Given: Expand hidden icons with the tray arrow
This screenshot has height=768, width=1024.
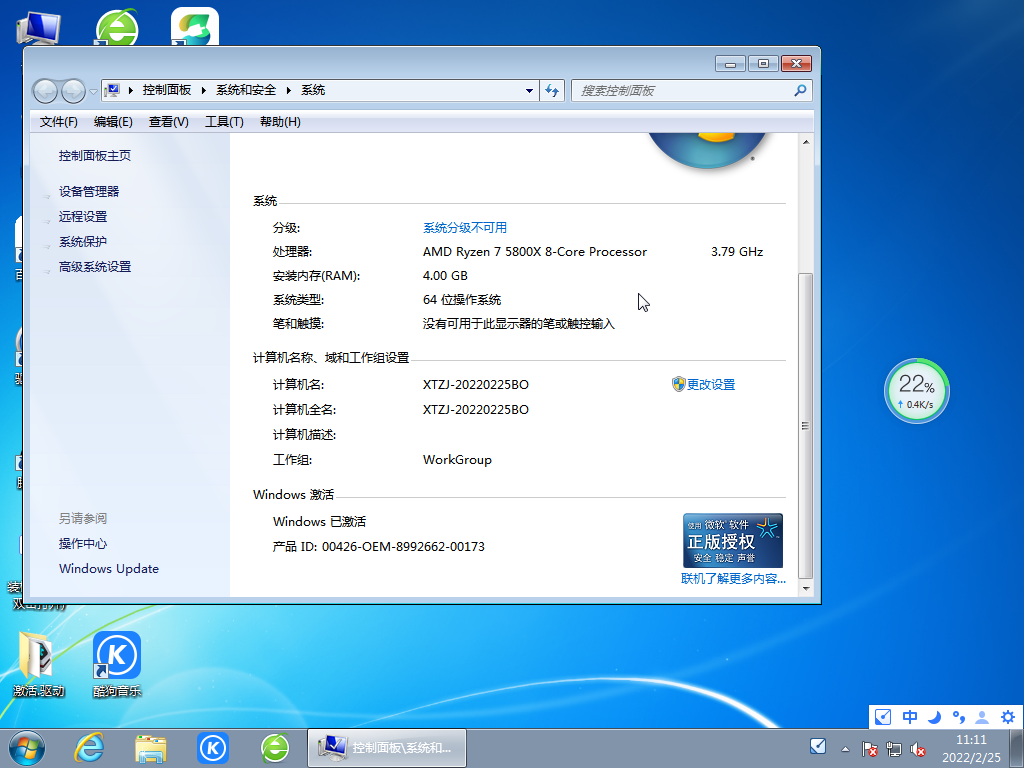Looking at the screenshot, I should coord(845,748).
